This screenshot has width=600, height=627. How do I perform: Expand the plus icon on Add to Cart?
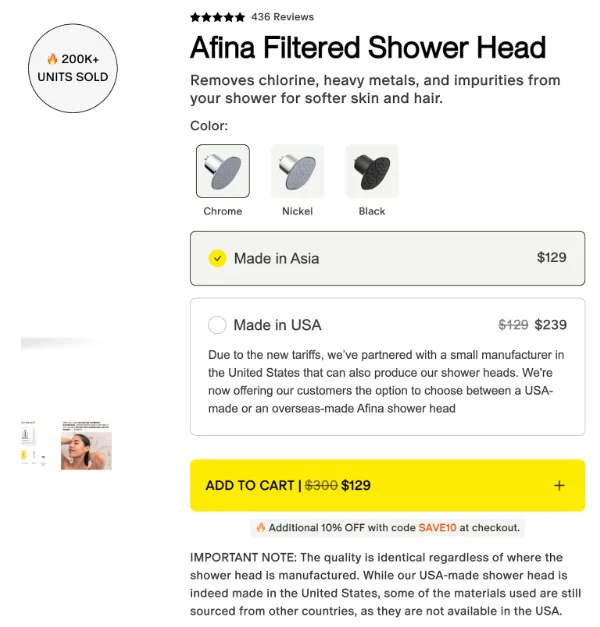[559, 486]
